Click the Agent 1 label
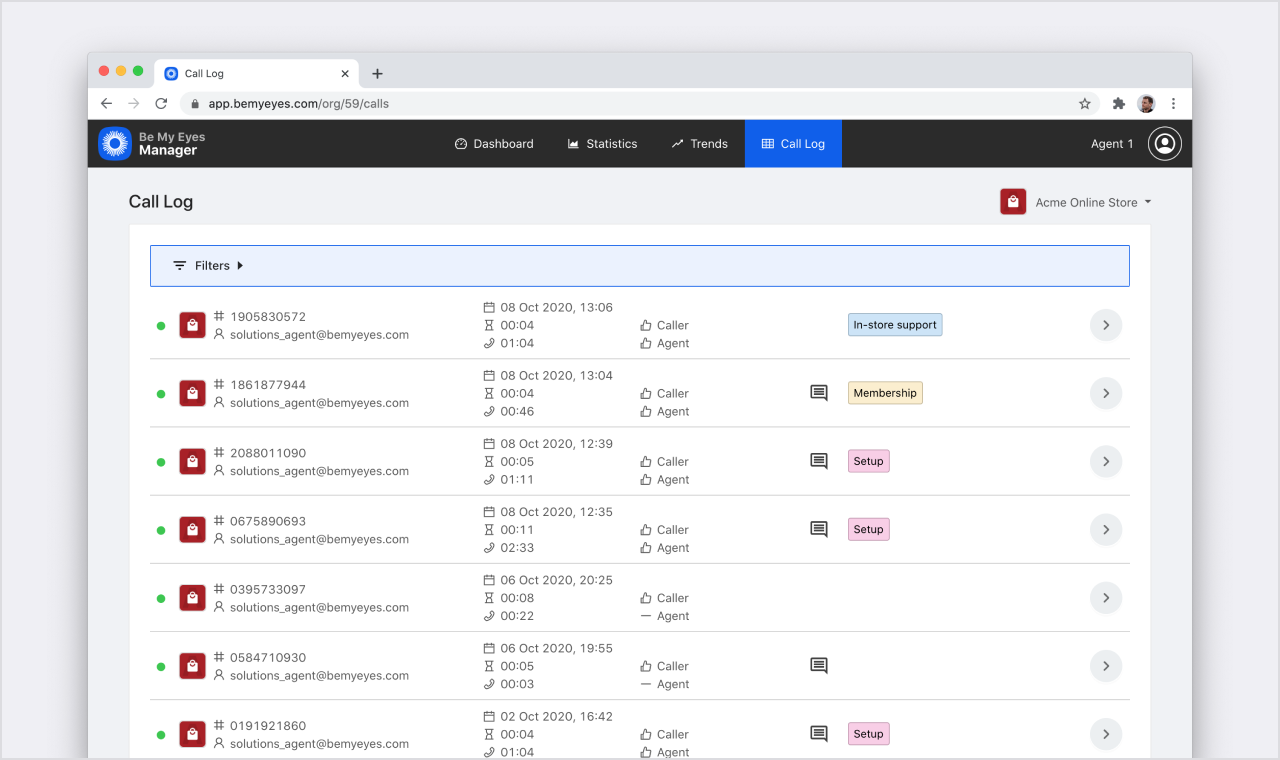Viewport: 1280px width, 760px height. pos(1112,144)
